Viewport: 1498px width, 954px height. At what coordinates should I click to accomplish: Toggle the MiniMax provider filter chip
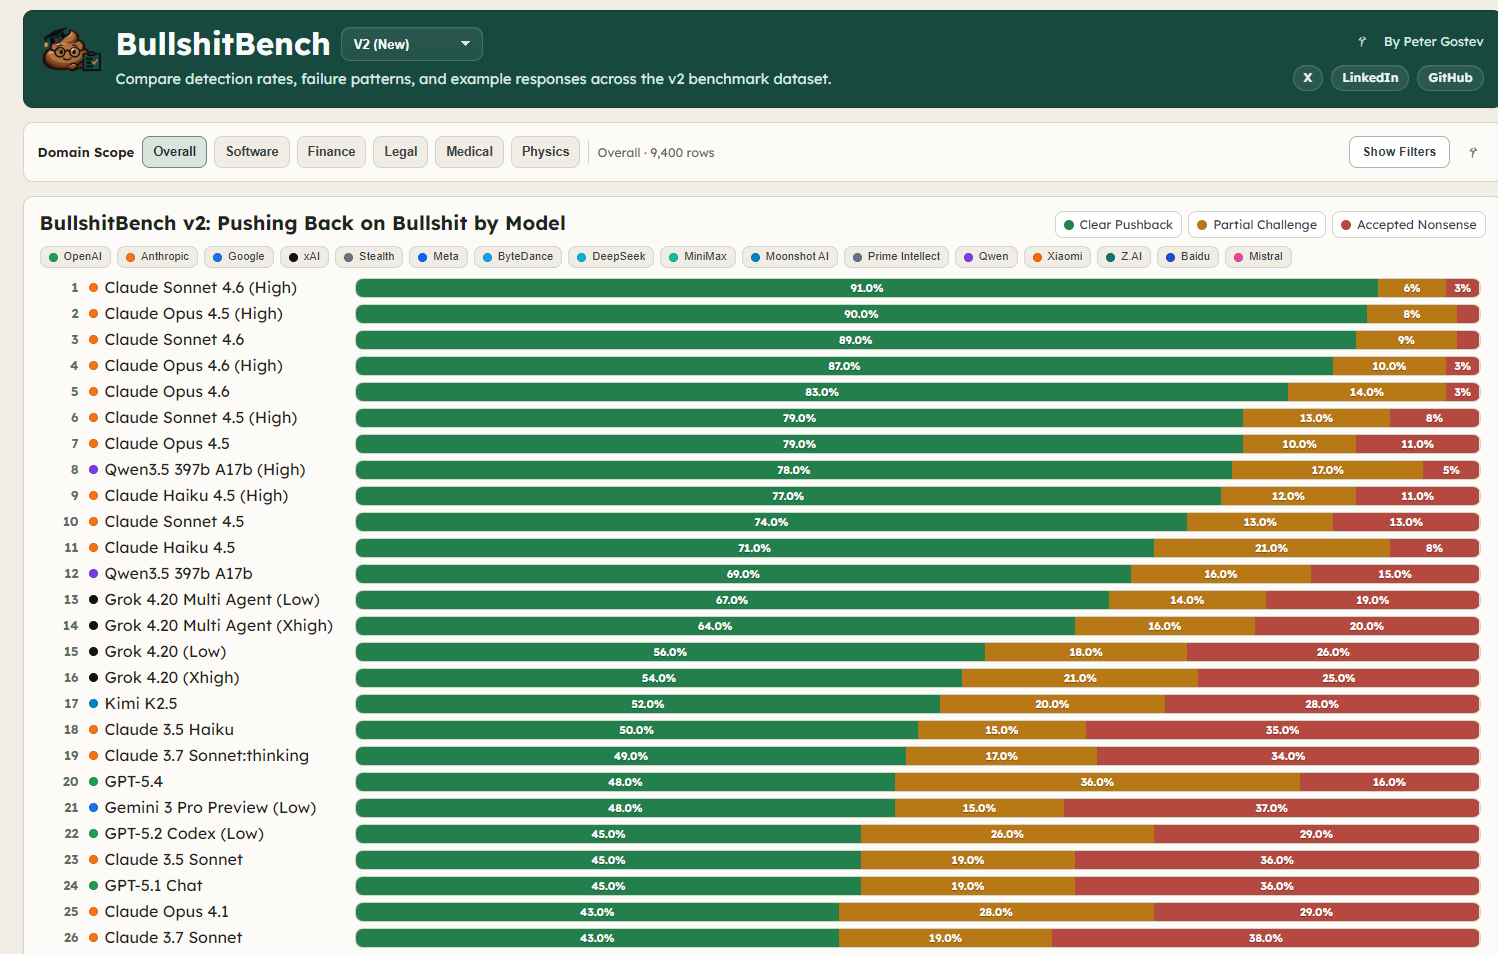coord(698,257)
